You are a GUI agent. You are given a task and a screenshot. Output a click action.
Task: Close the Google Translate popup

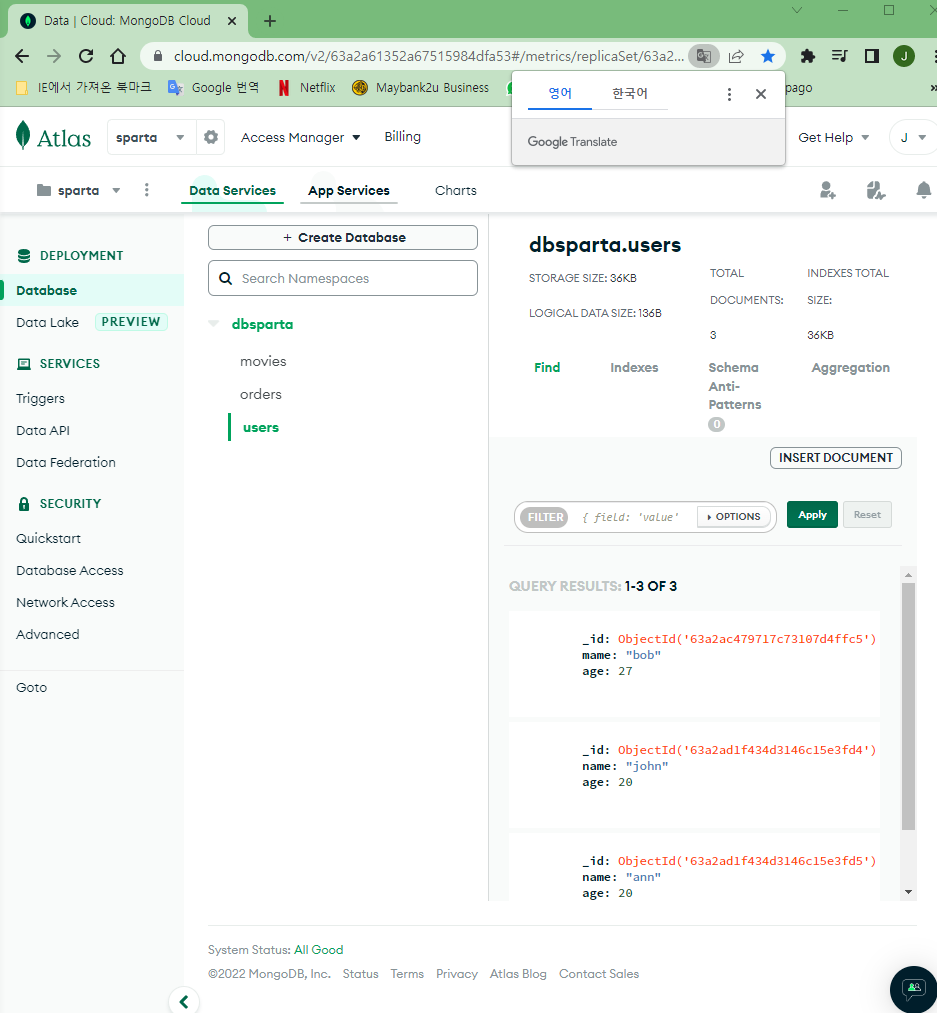click(761, 94)
